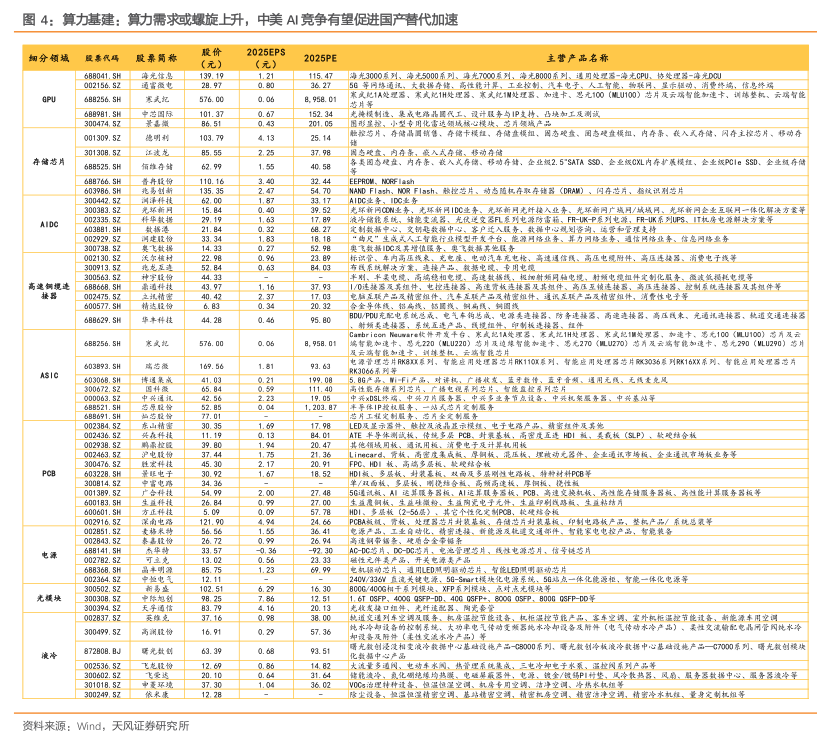The height and width of the screenshot is (741, 817).
Task: Click the PE value 201.05
Action: pos(320,124)
